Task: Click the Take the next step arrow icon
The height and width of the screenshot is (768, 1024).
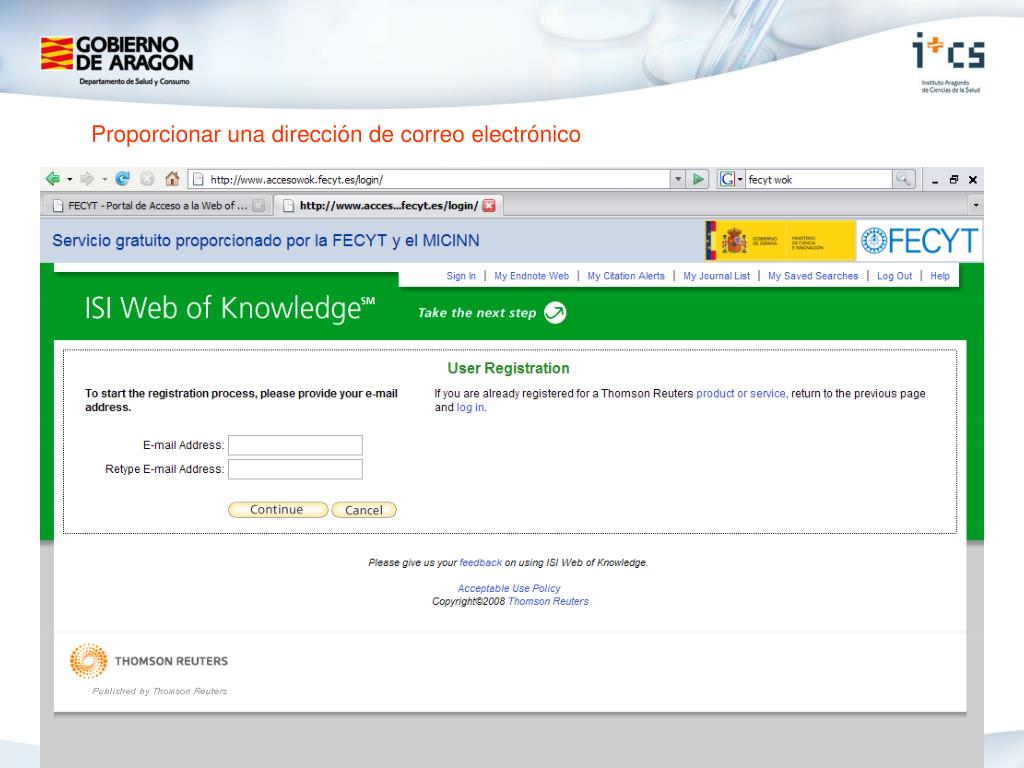Action: 555,313
